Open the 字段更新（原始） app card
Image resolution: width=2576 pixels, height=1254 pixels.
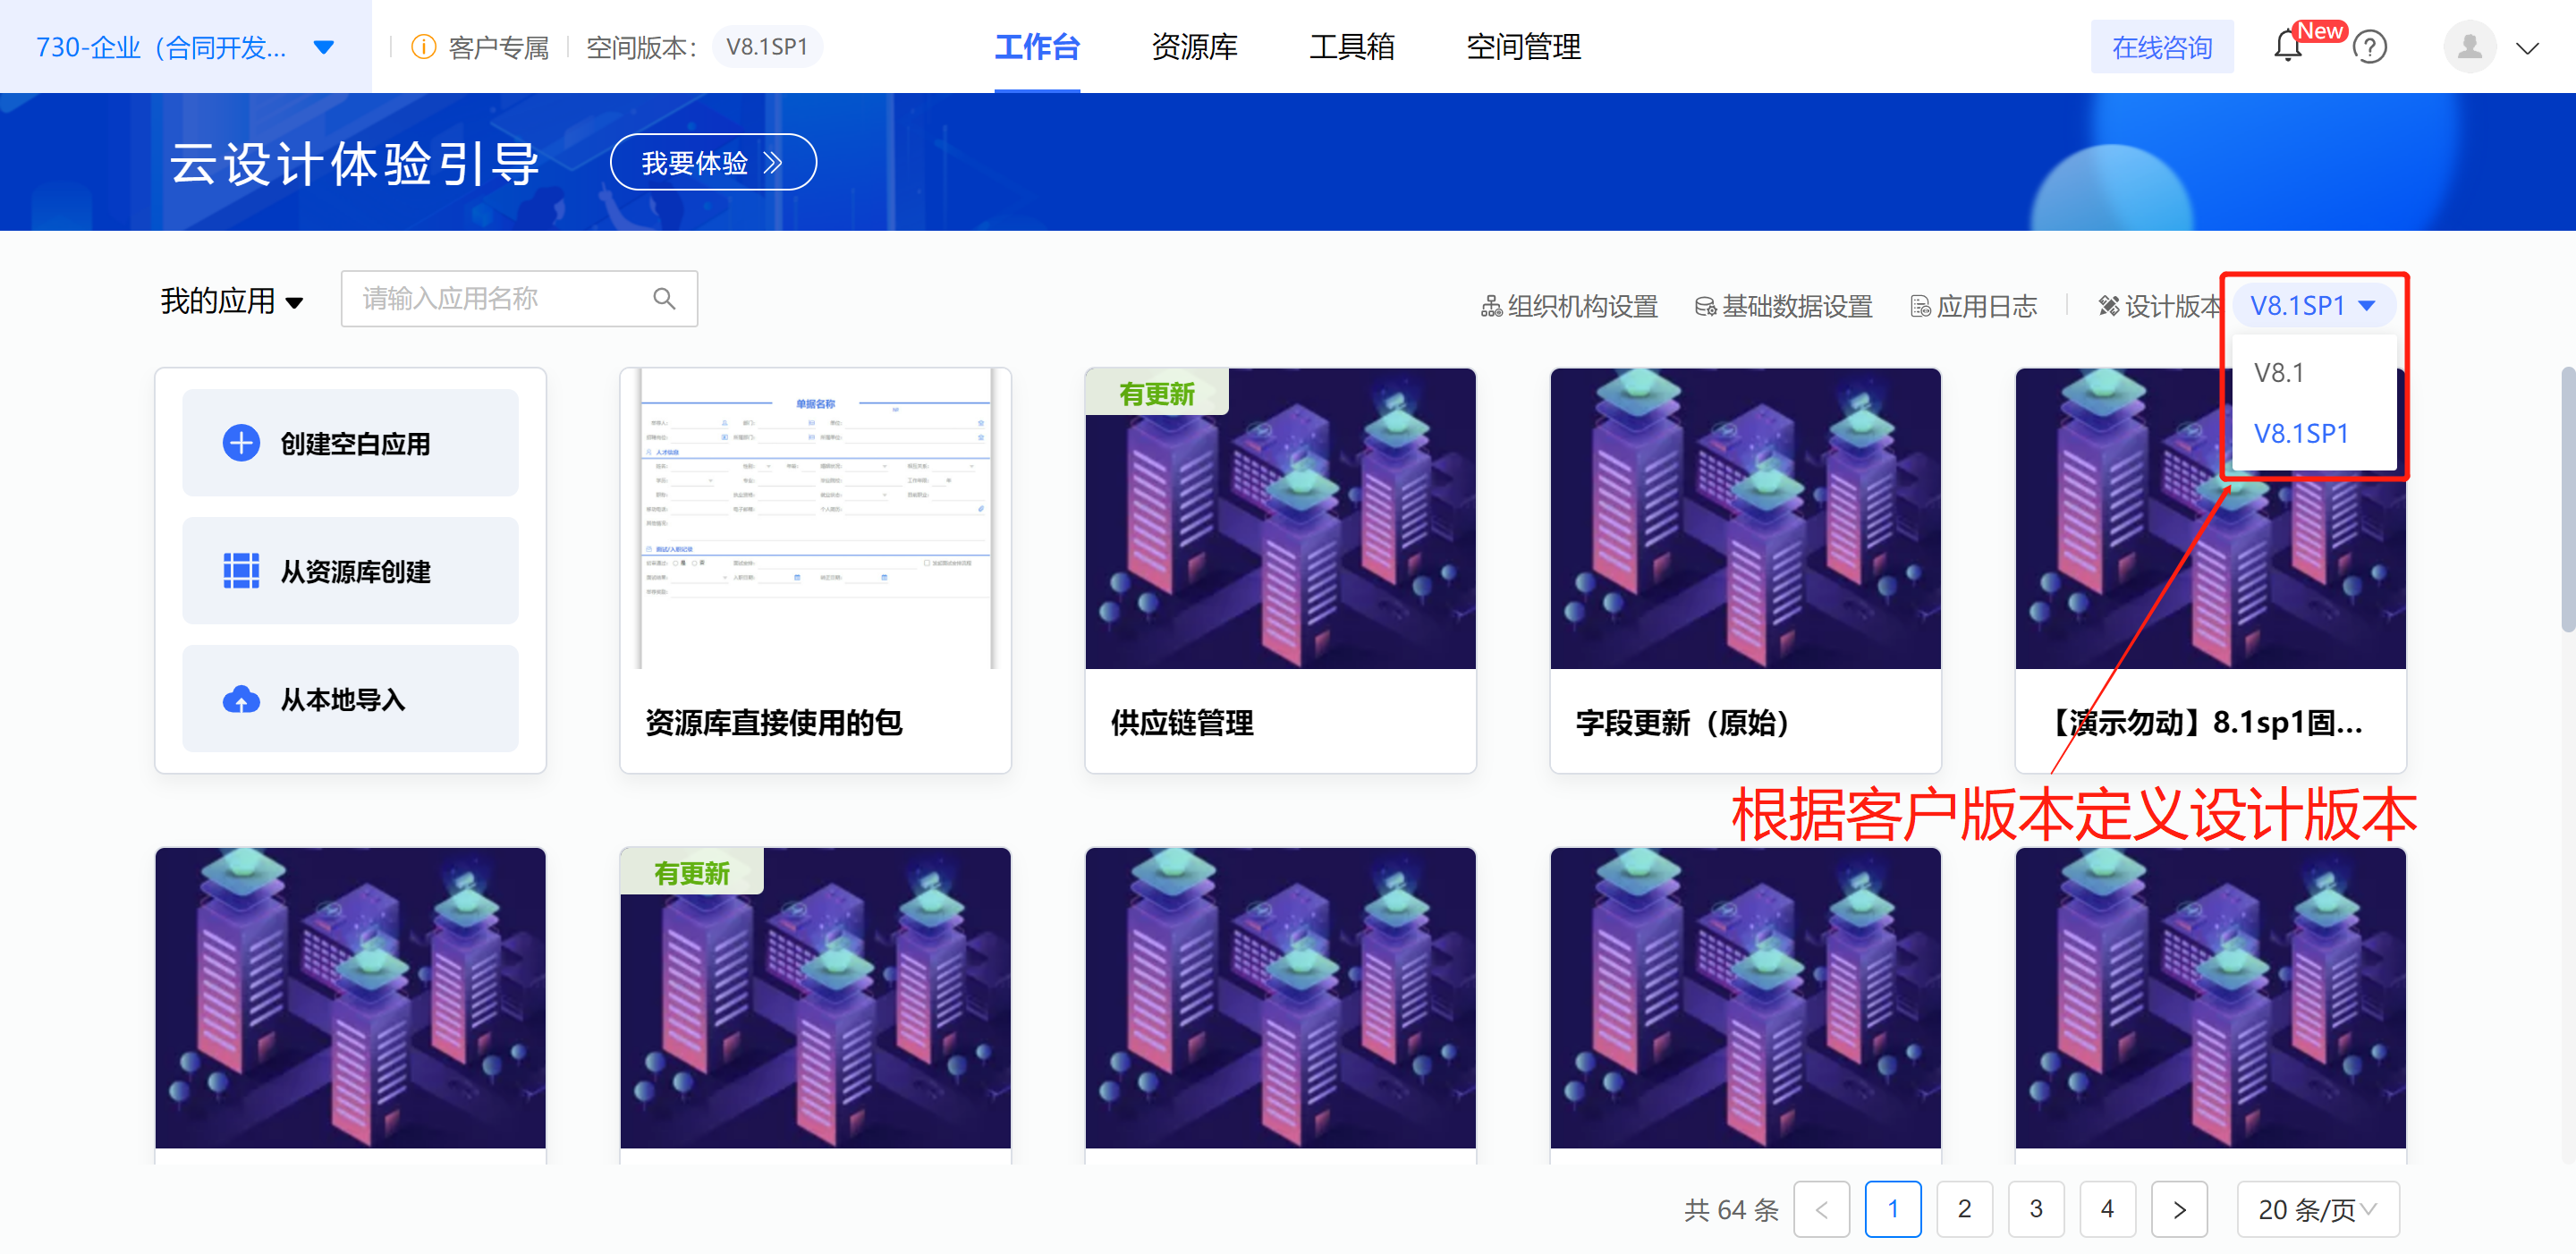click(x=1744, y=570)
